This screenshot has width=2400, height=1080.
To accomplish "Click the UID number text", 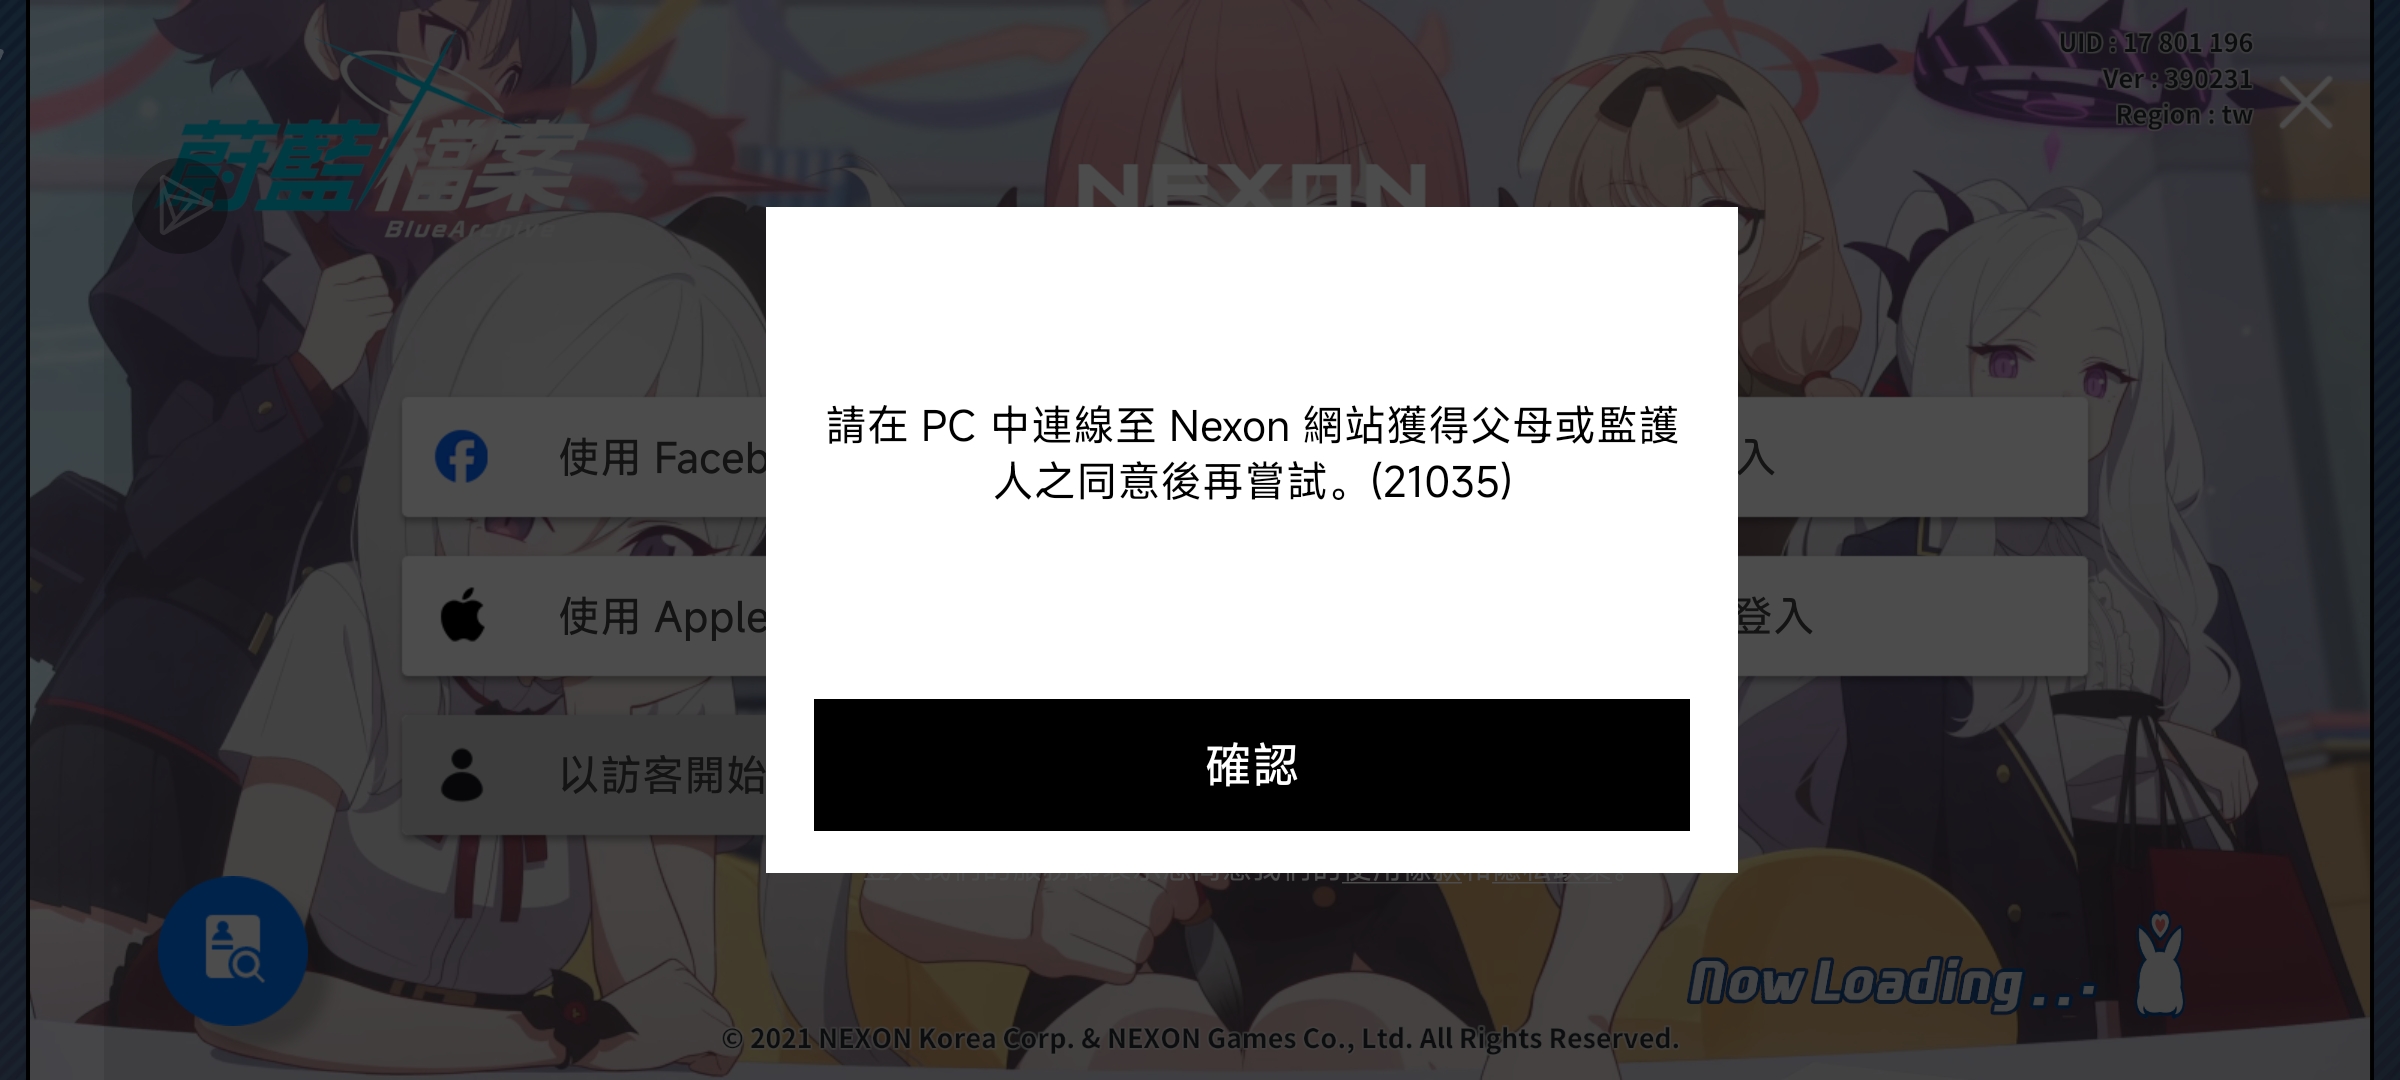I will click(2155, 43).
